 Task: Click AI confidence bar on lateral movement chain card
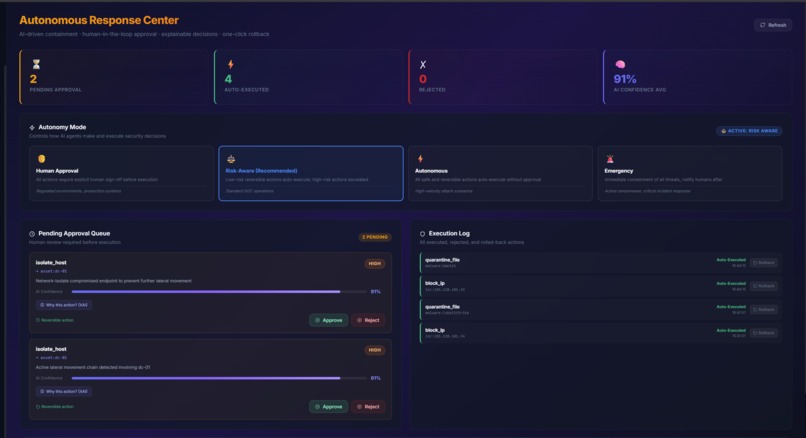tap(219, 378)
